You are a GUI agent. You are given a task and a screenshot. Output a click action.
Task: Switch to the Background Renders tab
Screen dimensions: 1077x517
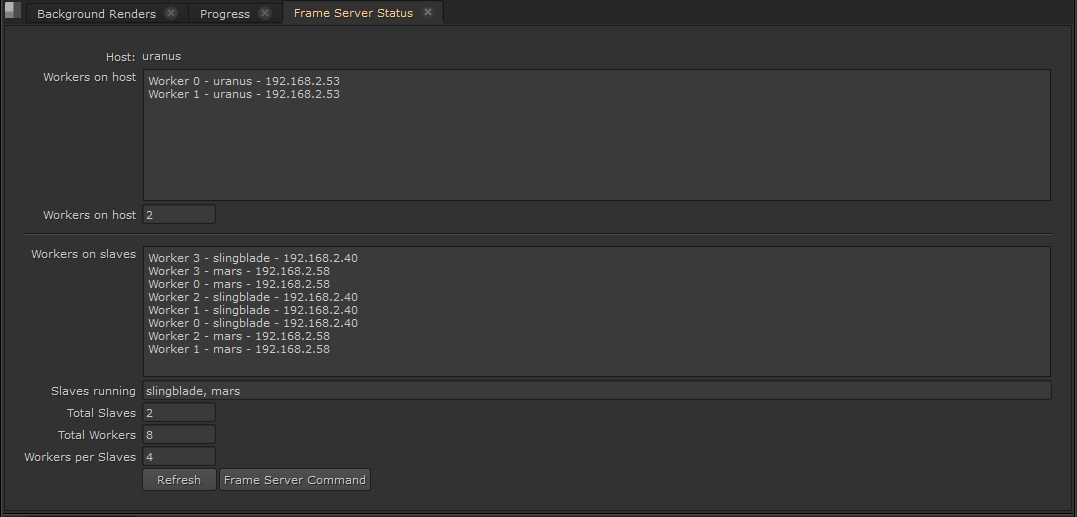(96, 14)
